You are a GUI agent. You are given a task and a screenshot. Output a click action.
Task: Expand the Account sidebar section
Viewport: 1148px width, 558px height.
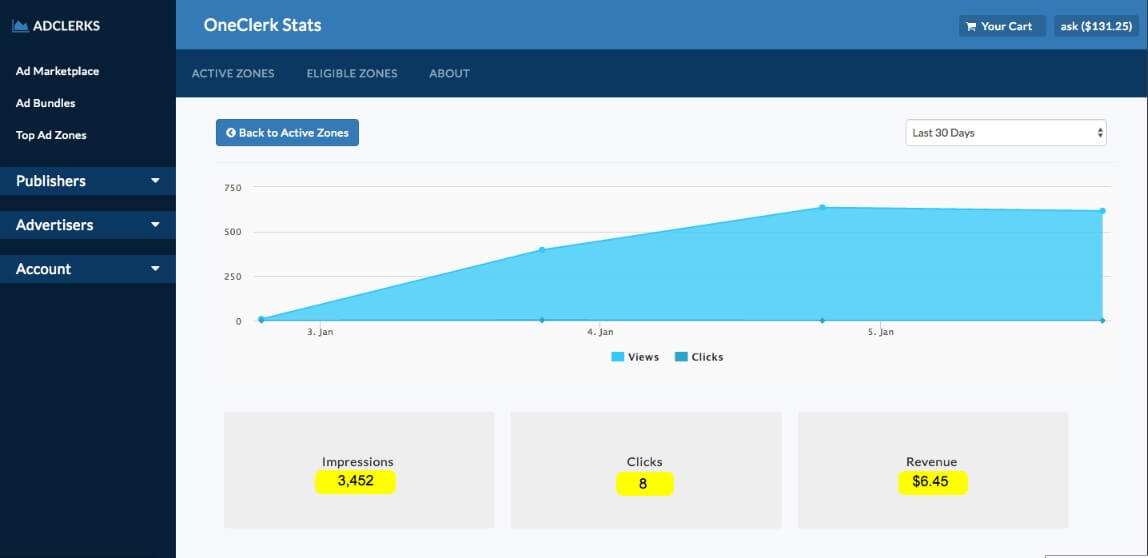click(88, 269)
